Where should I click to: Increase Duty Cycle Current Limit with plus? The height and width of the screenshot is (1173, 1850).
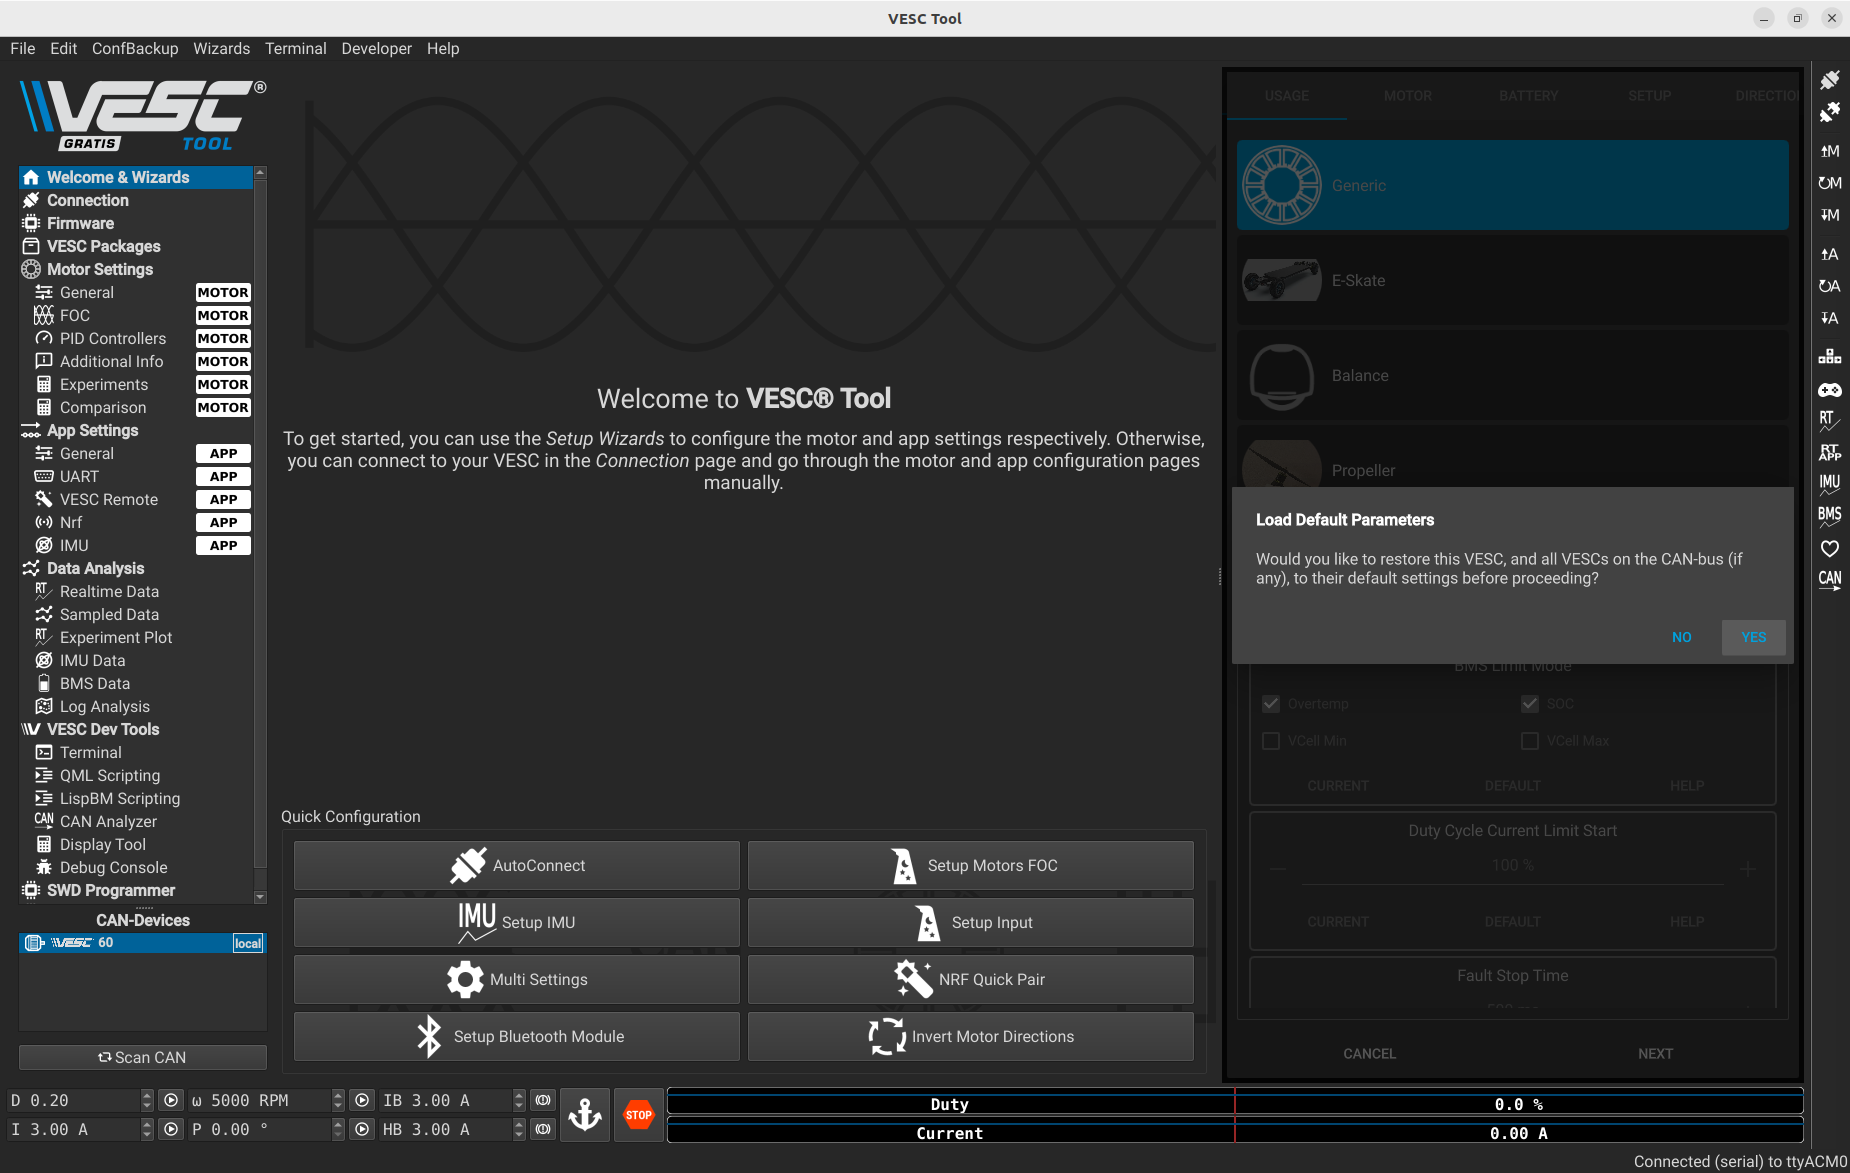point(1748,869)
